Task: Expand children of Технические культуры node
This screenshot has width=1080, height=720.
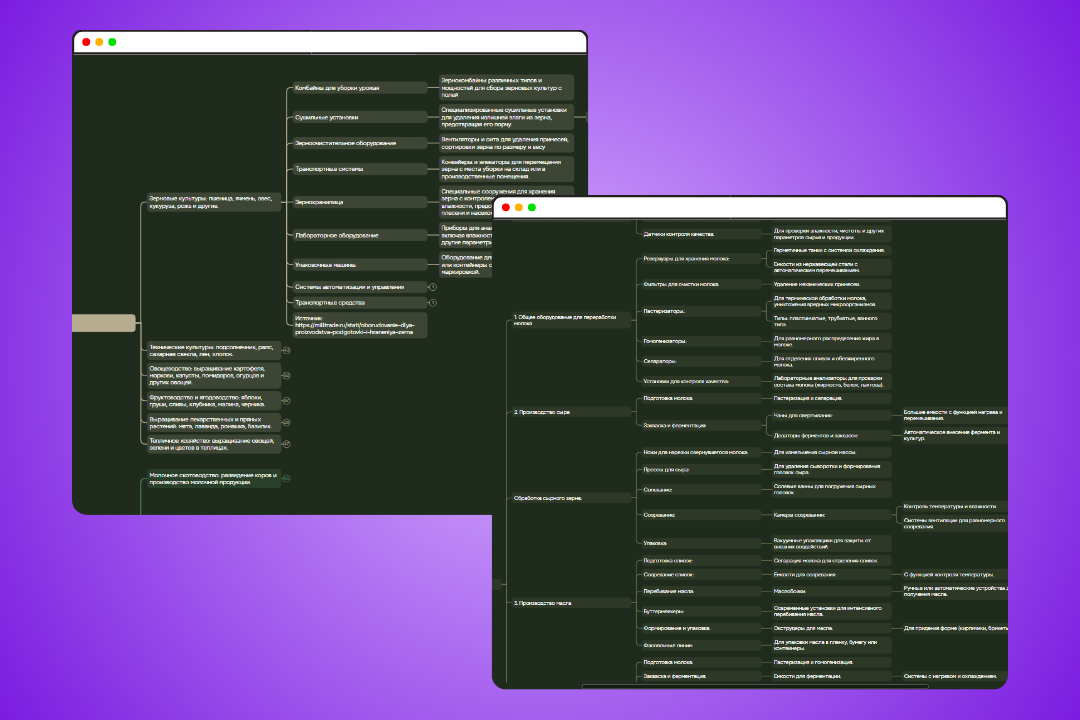Action: pyautogui.click(x=287, y=351)
